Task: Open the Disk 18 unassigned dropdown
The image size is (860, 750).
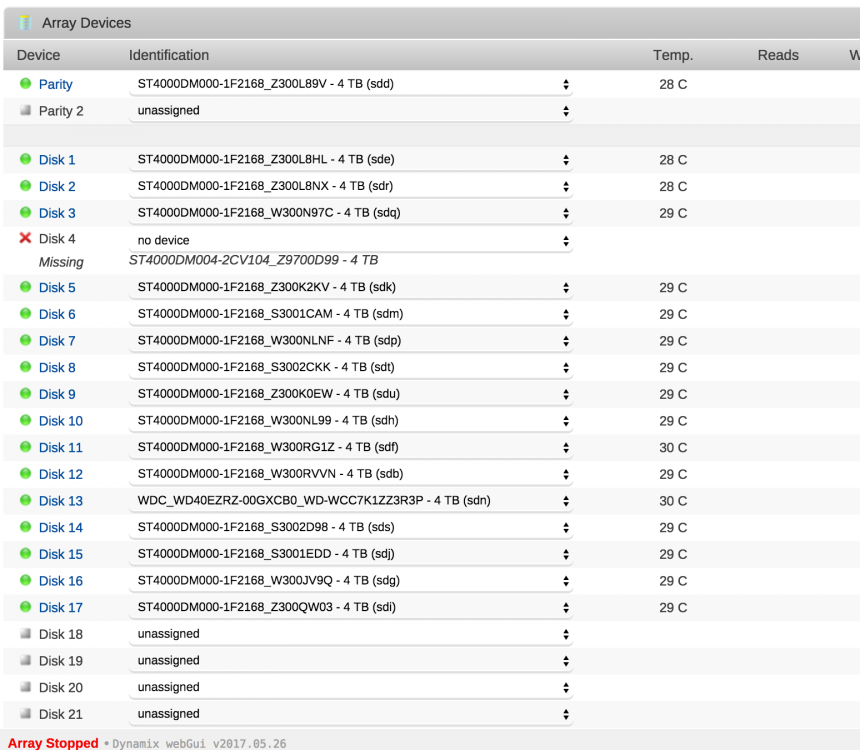Action: pos(351,634)
